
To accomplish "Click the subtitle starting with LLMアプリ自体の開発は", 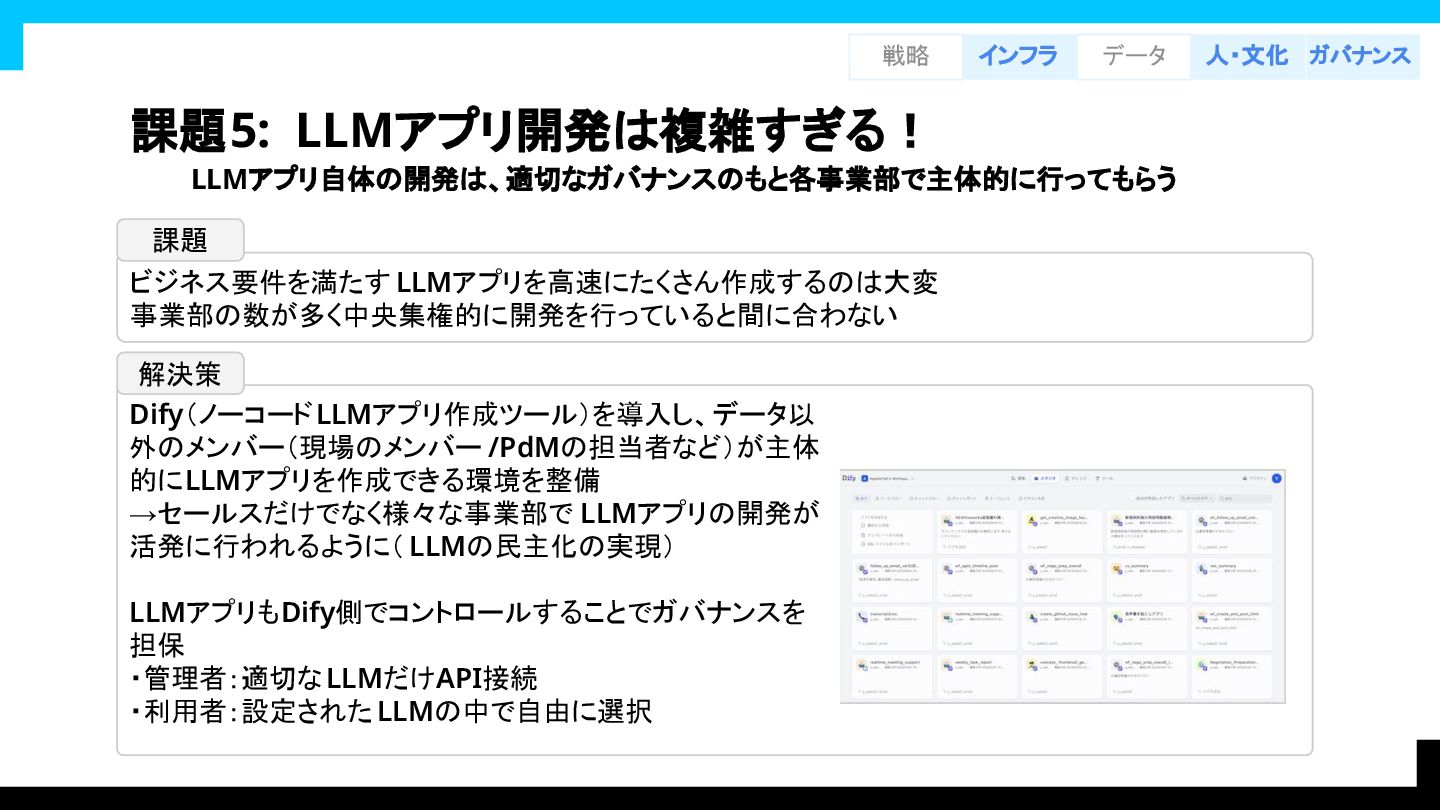I will coord(684,180).
